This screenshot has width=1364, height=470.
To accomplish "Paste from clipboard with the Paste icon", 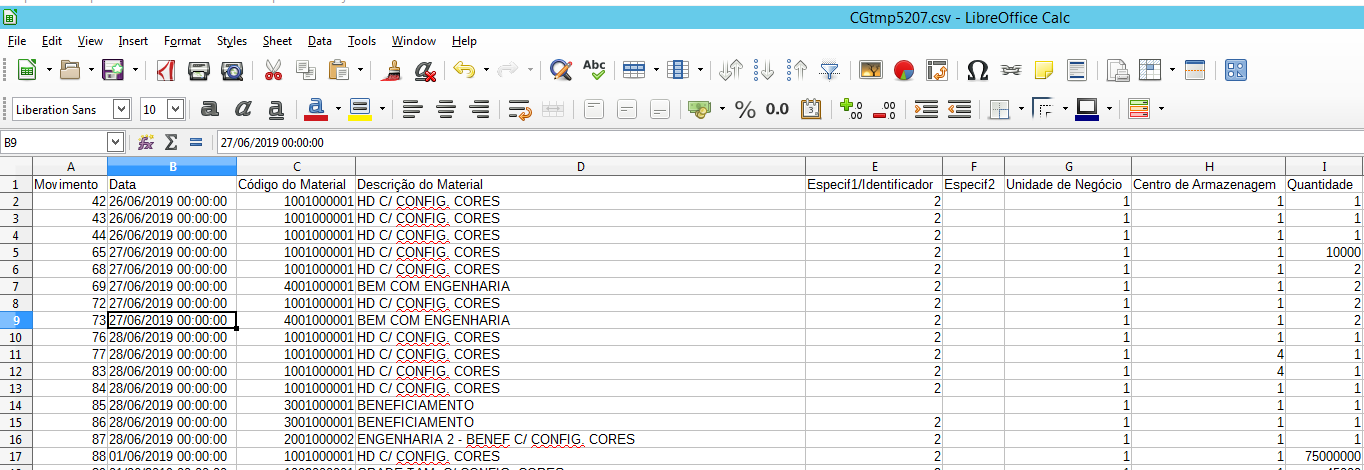I will 339,70.
